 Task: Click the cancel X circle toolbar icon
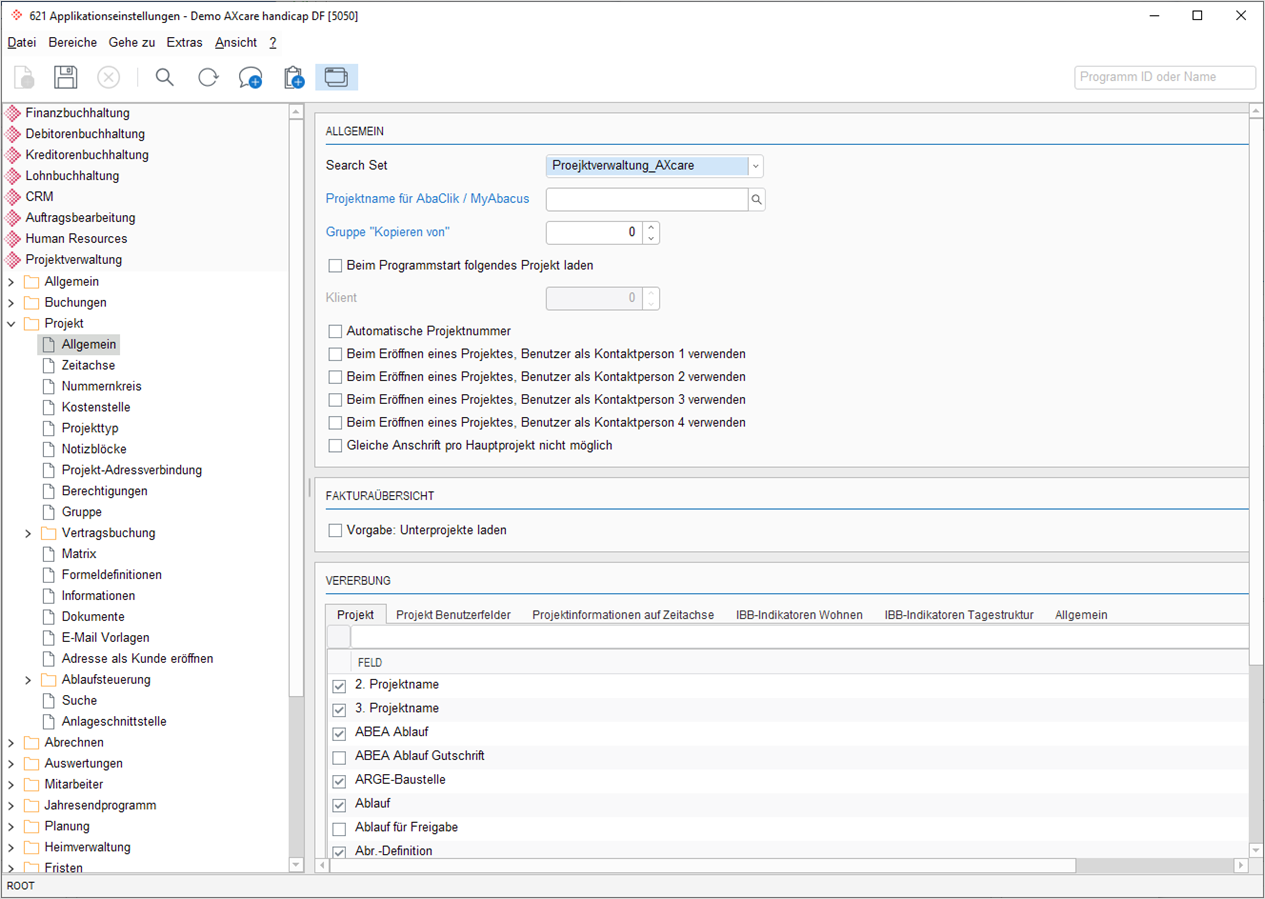coord(108,78)
